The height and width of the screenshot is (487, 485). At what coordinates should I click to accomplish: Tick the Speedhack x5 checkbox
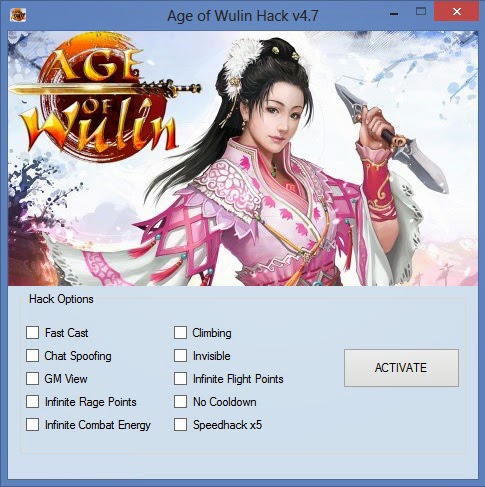(180, 424)
